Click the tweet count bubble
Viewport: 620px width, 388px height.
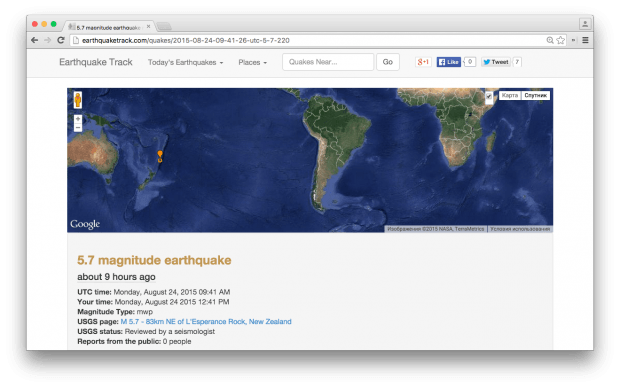517,62
